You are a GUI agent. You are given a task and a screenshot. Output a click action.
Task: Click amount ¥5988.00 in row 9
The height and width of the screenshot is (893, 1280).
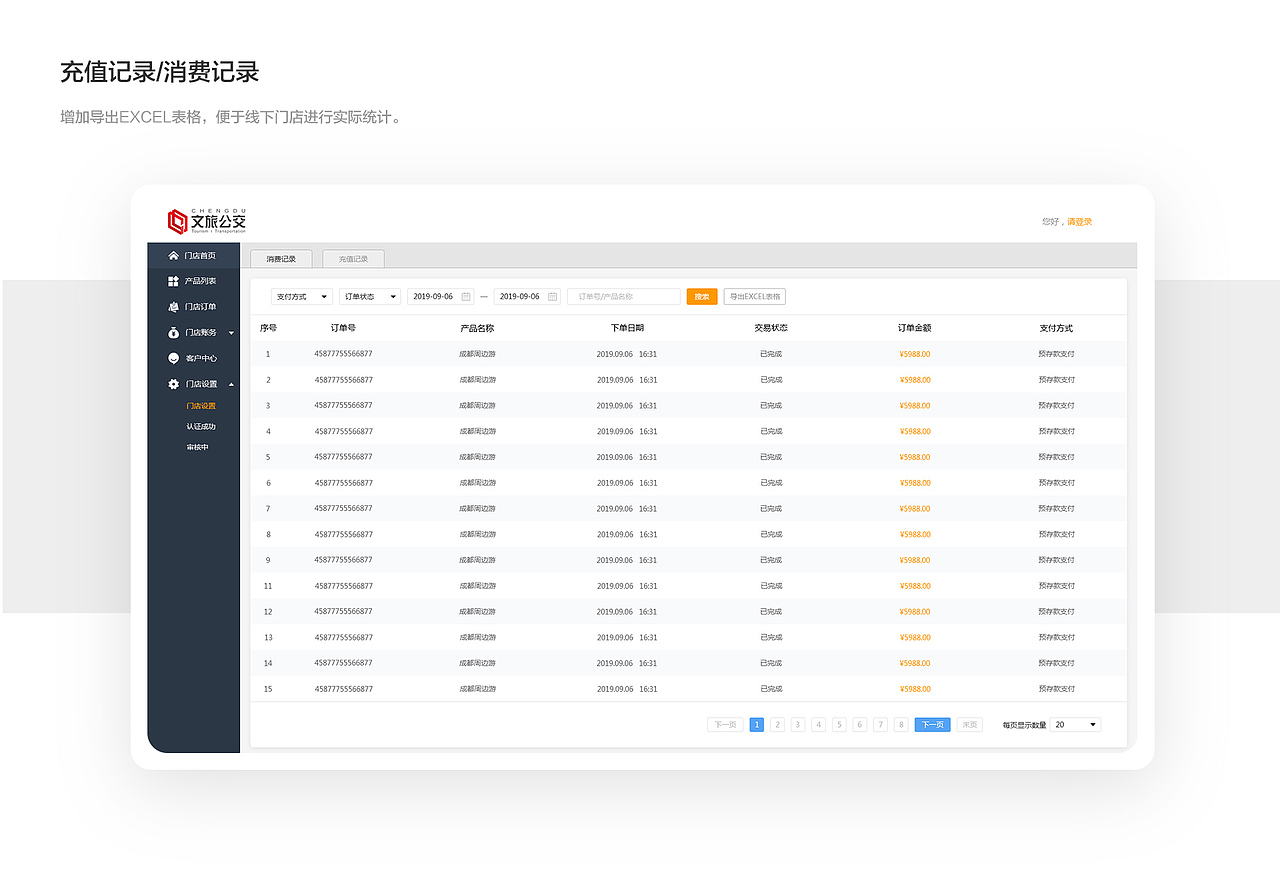915,560
